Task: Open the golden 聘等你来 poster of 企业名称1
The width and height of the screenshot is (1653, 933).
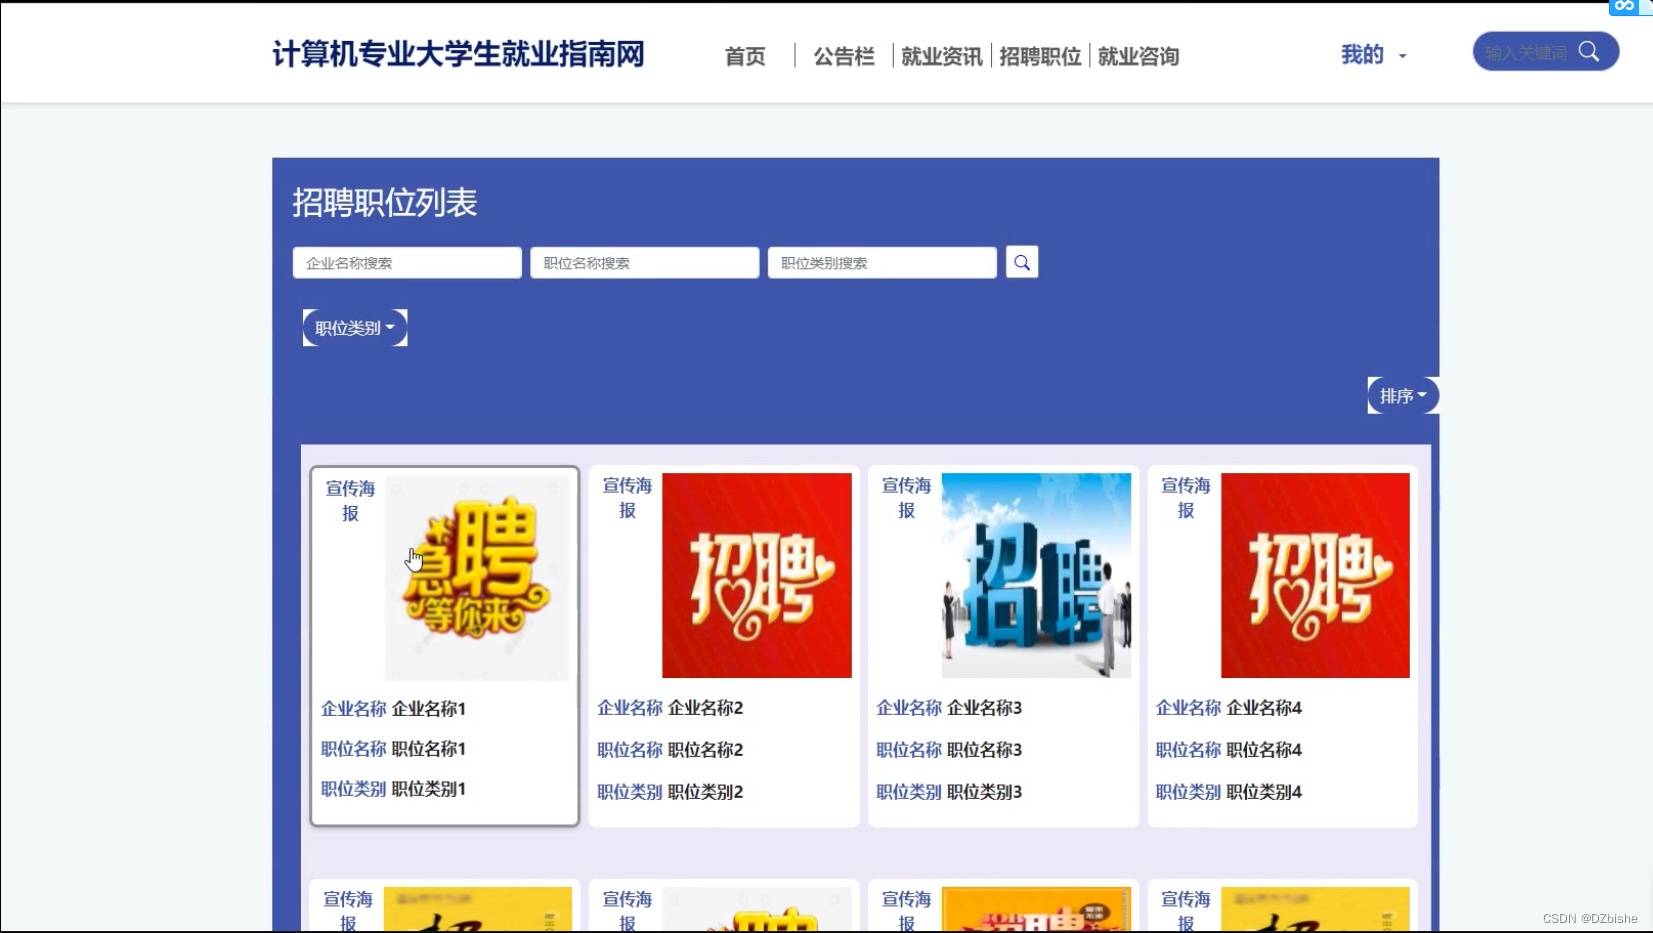Action: click(x=477, y=578)
